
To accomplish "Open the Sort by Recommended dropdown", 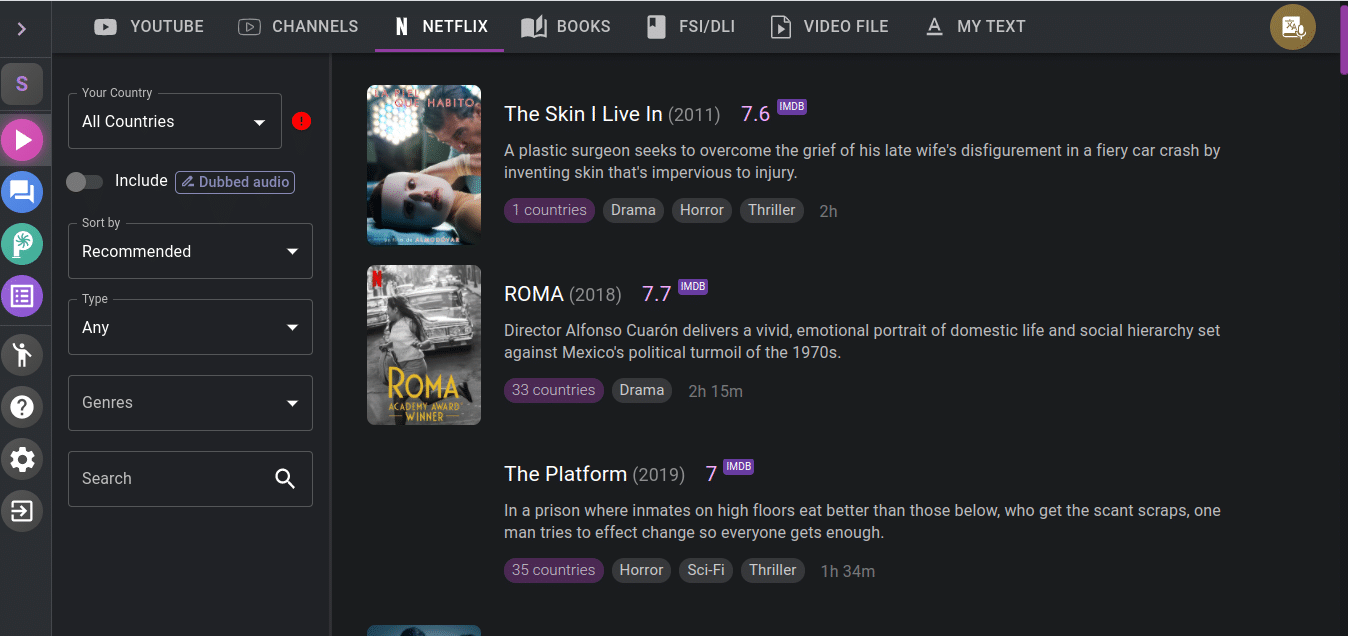I will tap(190, 251).
